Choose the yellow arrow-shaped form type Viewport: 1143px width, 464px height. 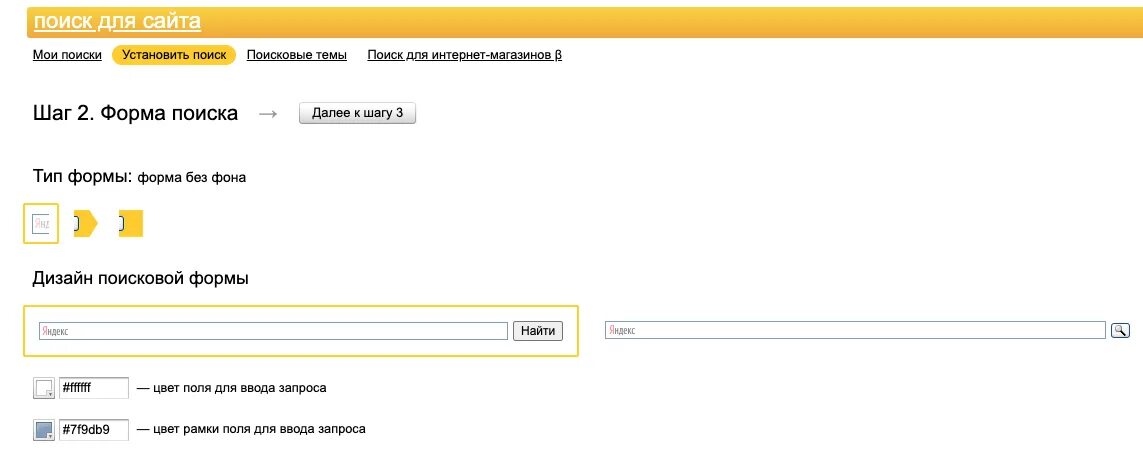click(85, 224)
